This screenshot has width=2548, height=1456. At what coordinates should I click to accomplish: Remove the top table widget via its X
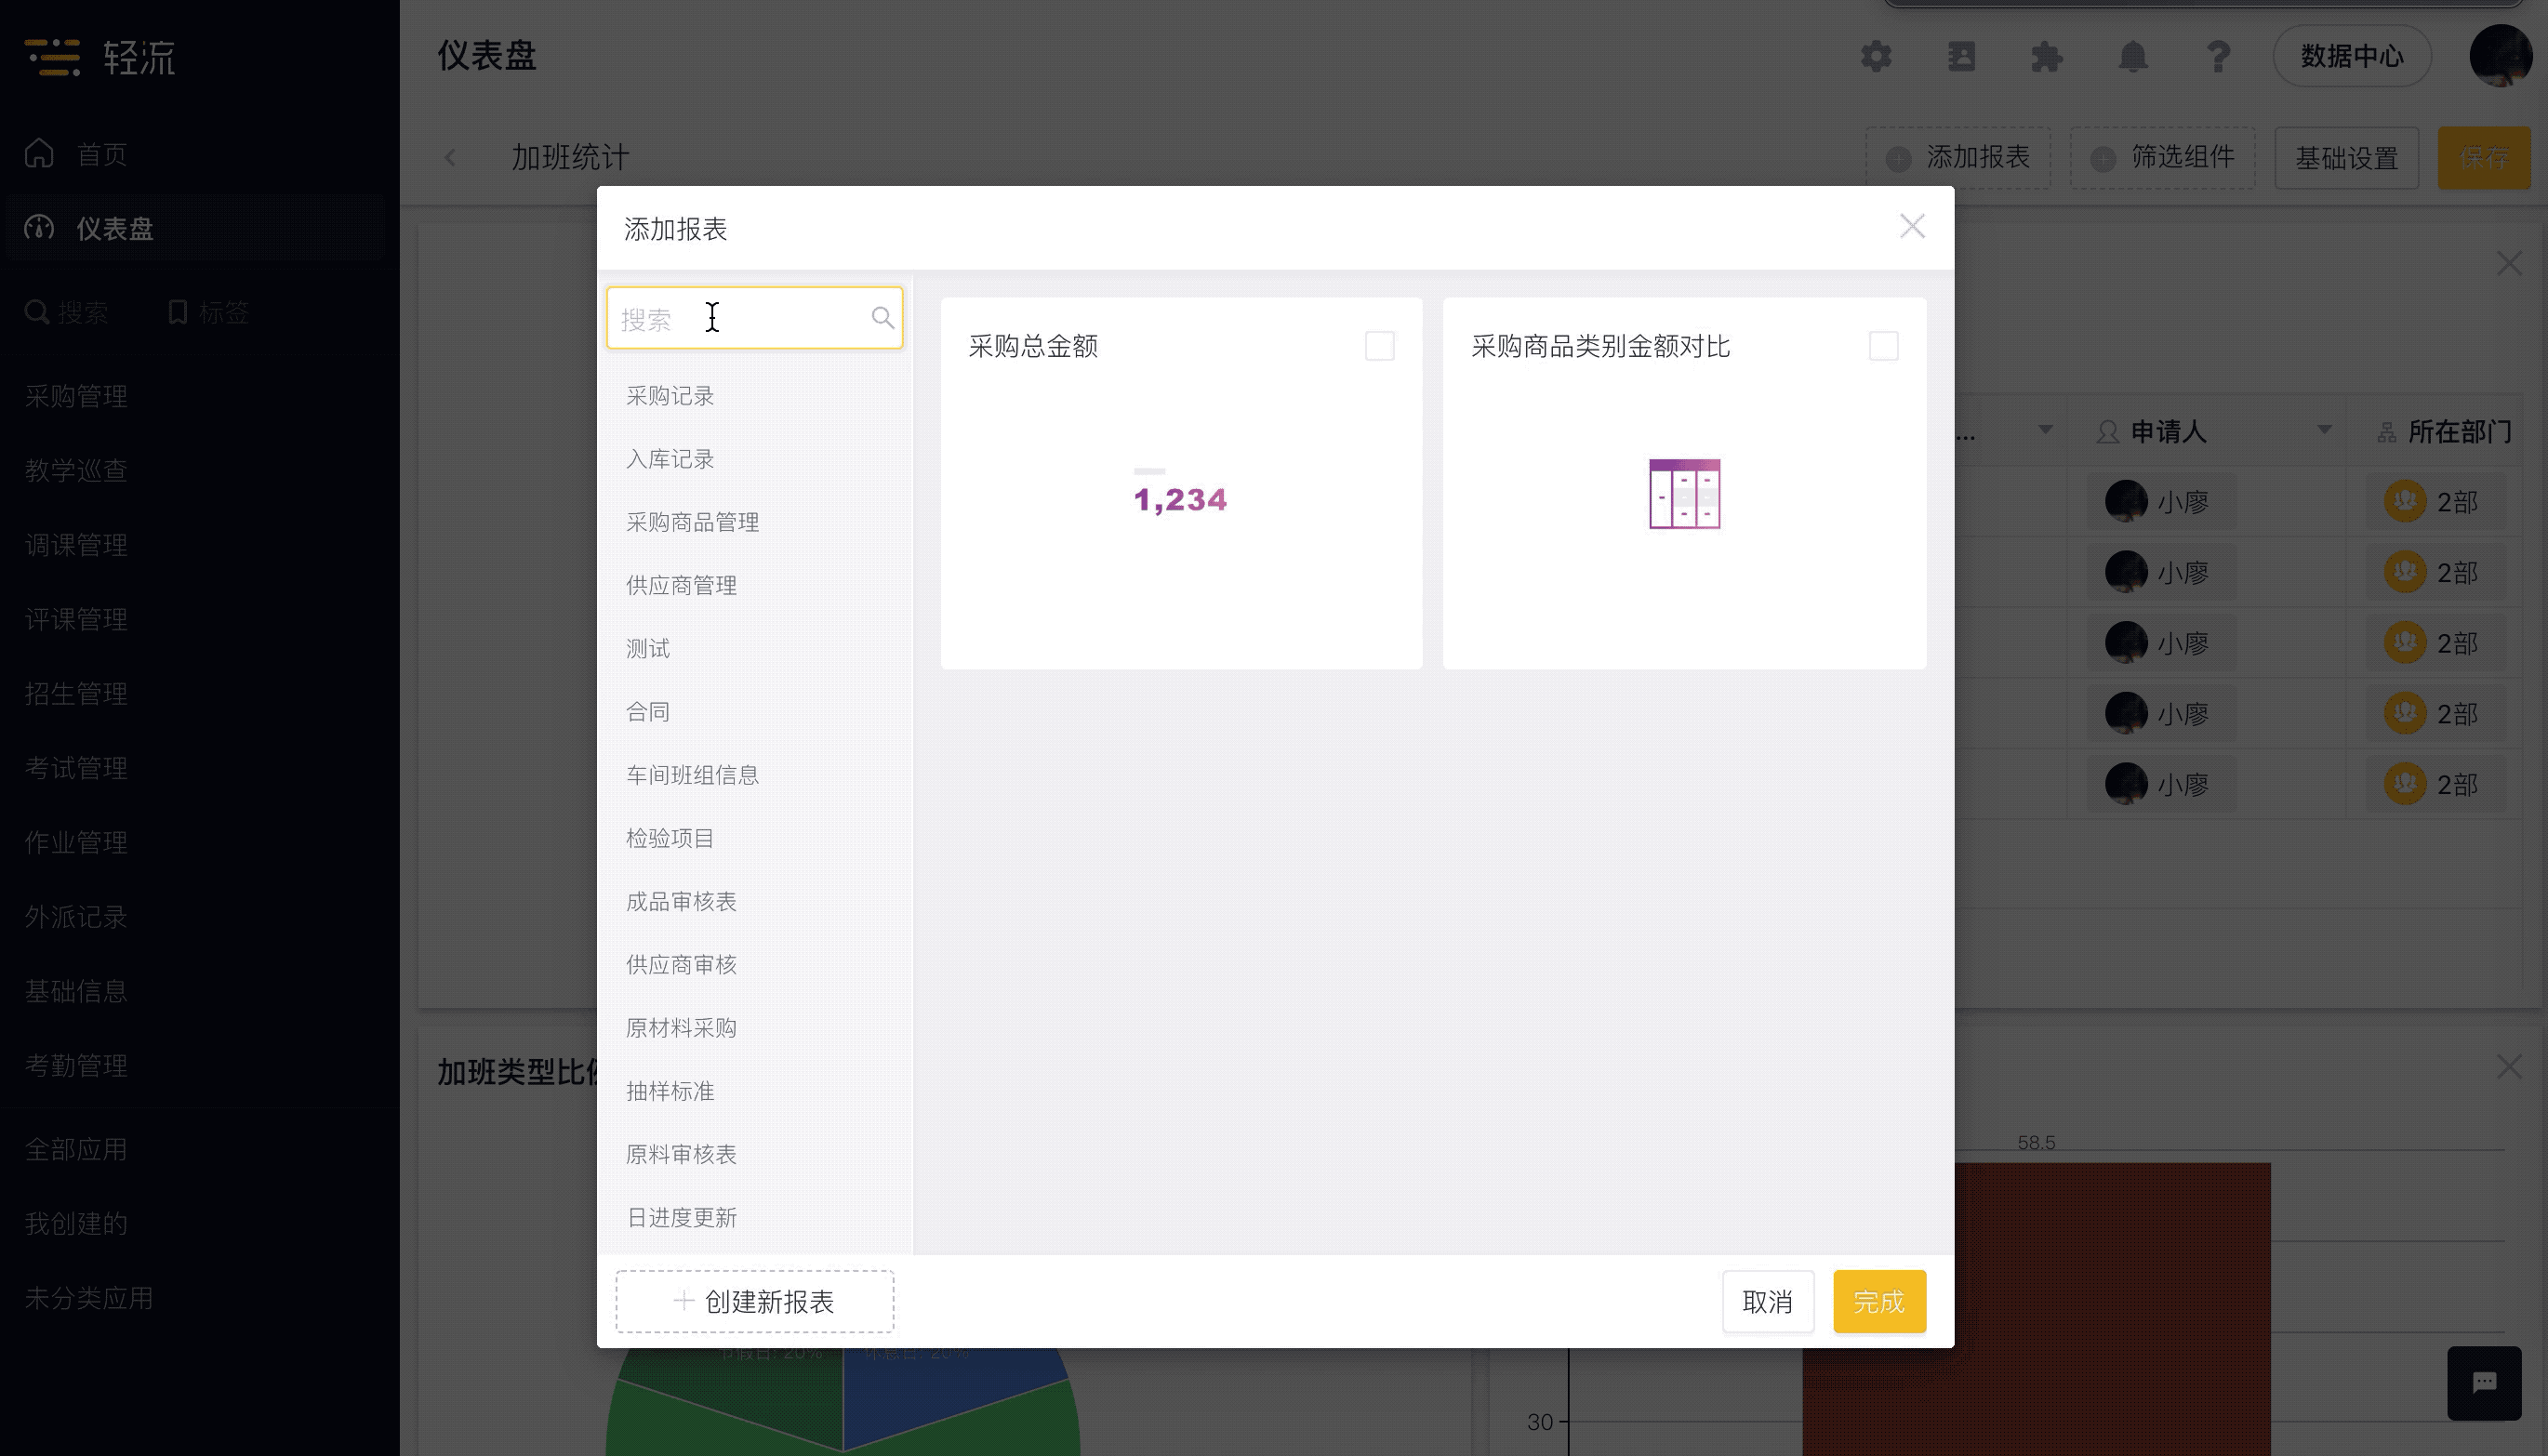click(2508, 264)
